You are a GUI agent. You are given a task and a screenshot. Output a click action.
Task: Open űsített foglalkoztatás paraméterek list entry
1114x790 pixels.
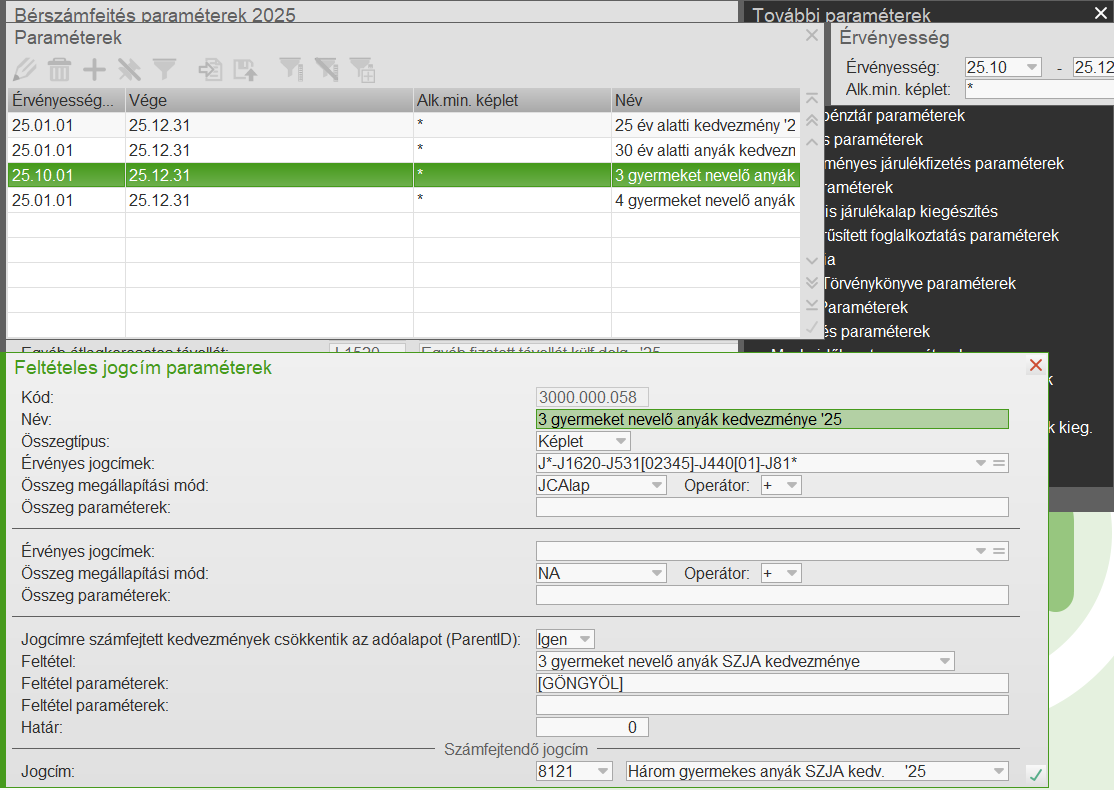(941, 236)
